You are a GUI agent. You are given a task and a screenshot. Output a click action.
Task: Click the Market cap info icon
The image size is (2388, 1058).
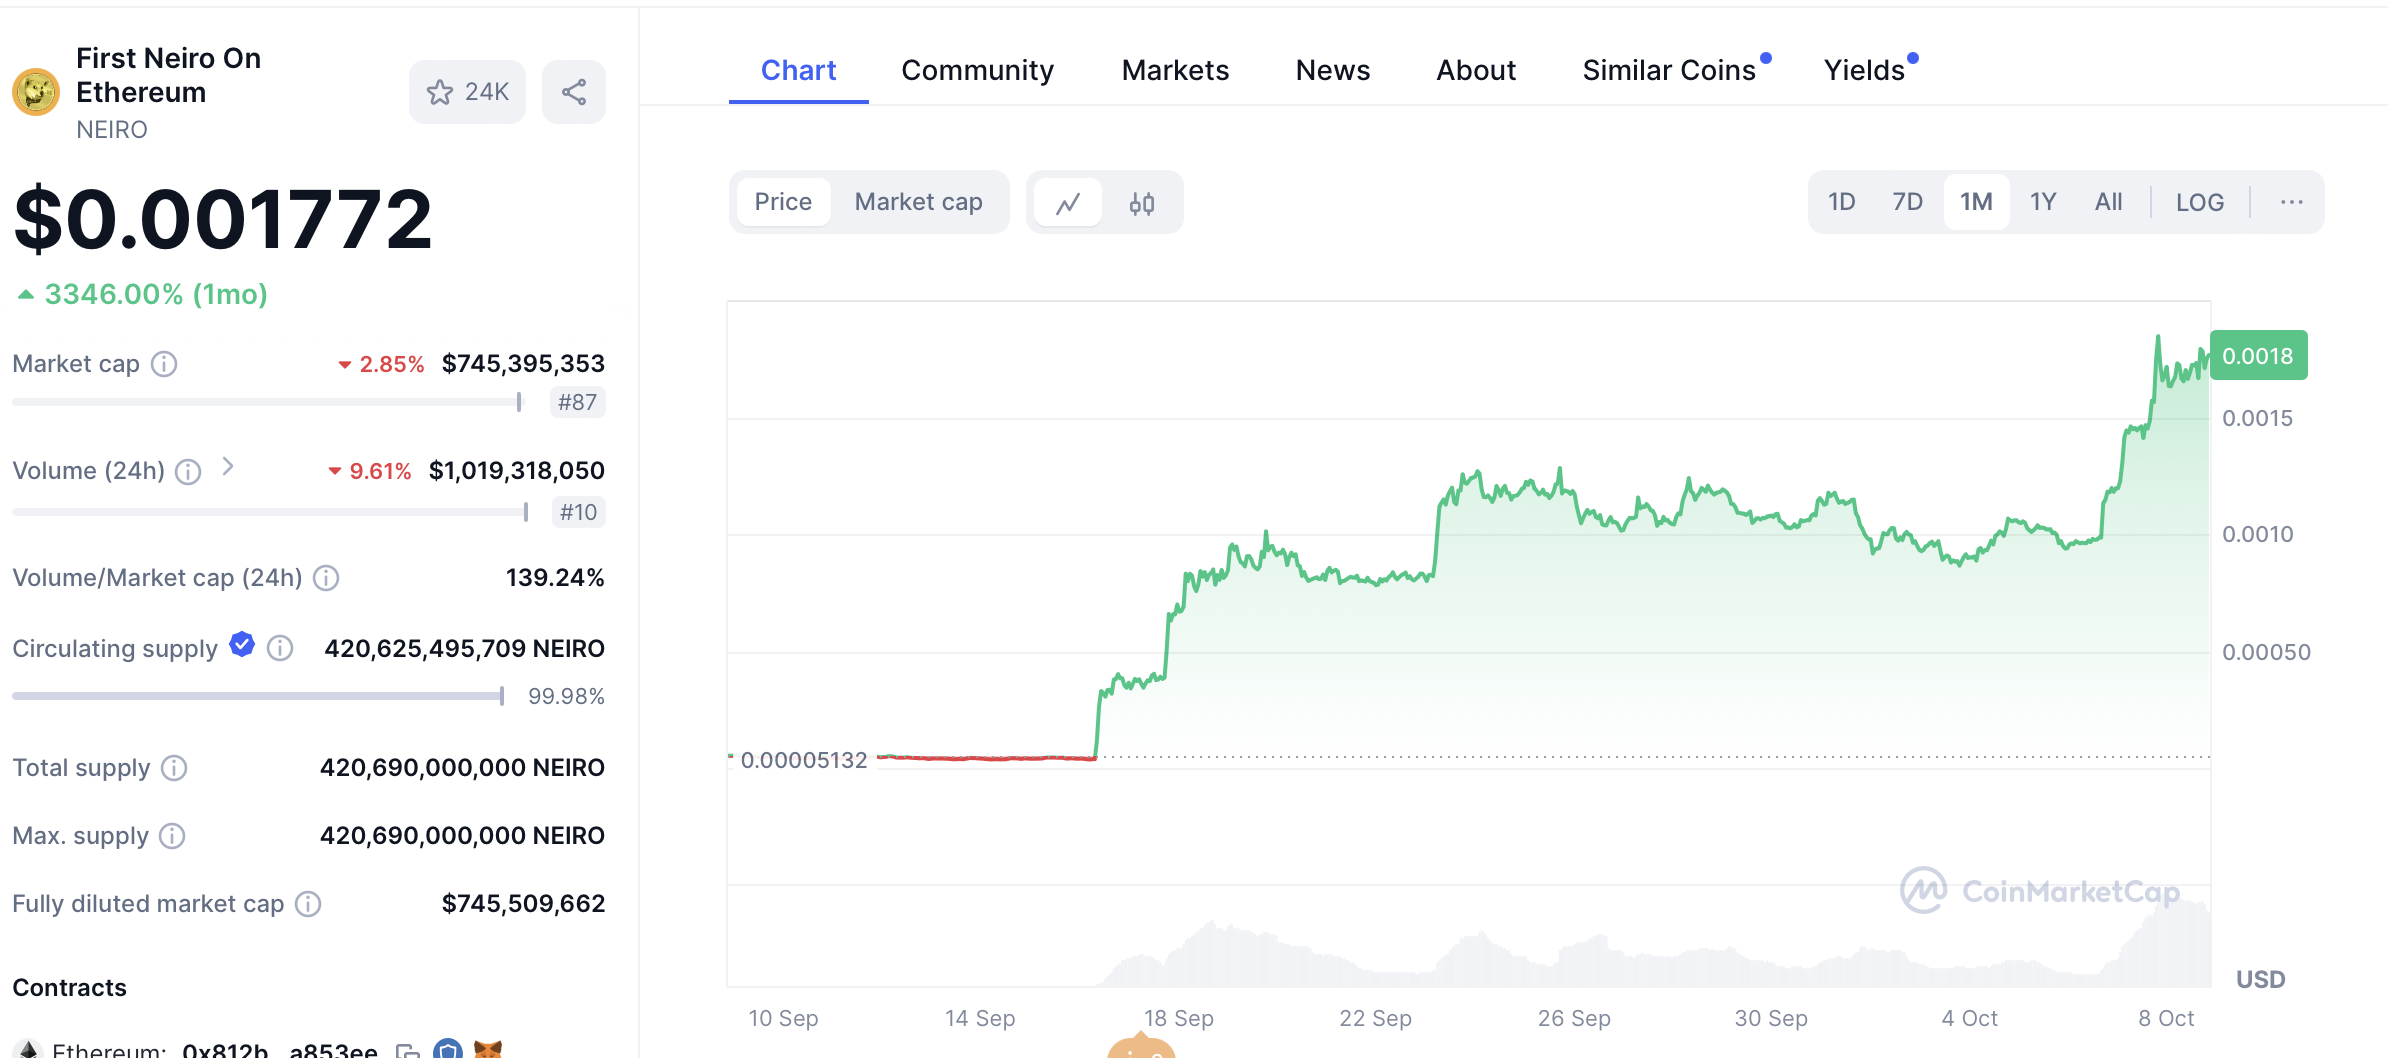164,364
